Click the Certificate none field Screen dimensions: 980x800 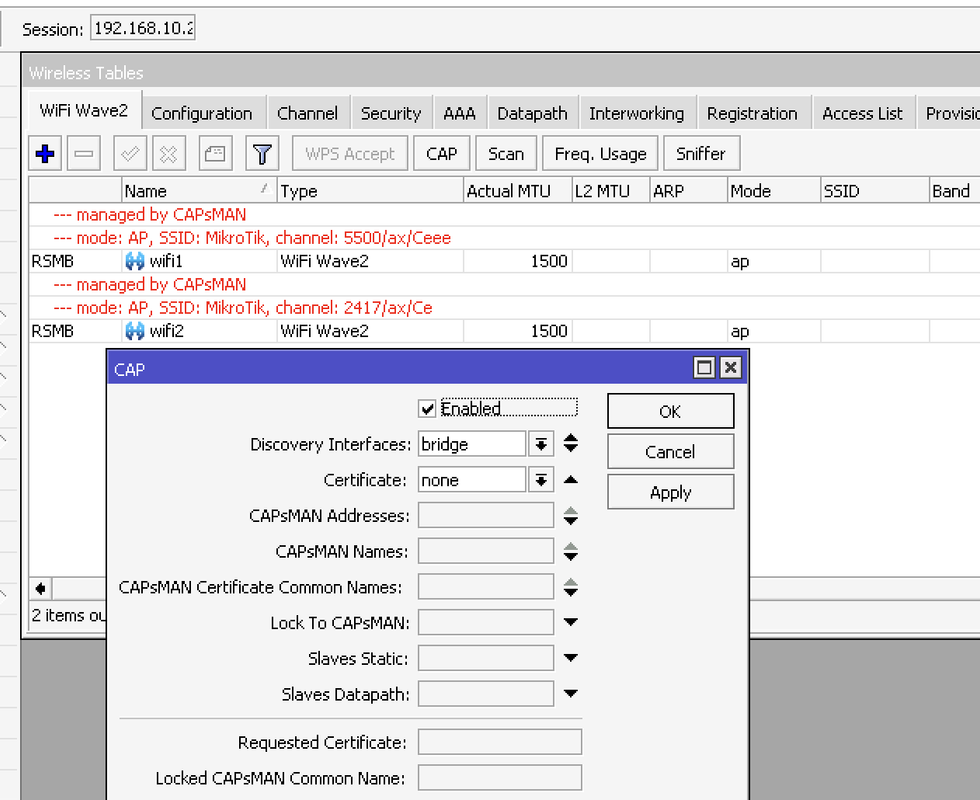[472, 480]
